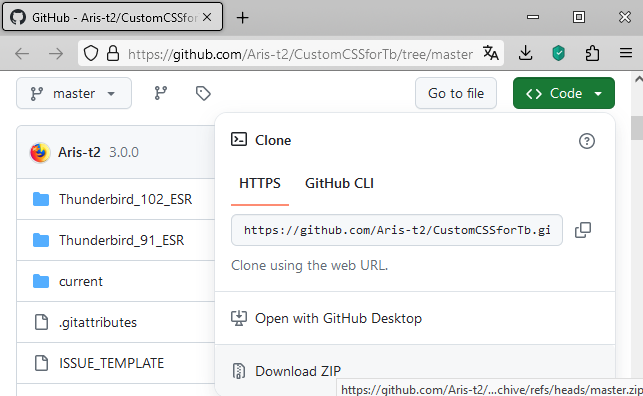
Task: Minimize the Firefox window
Action: click(x=533, y=17)
